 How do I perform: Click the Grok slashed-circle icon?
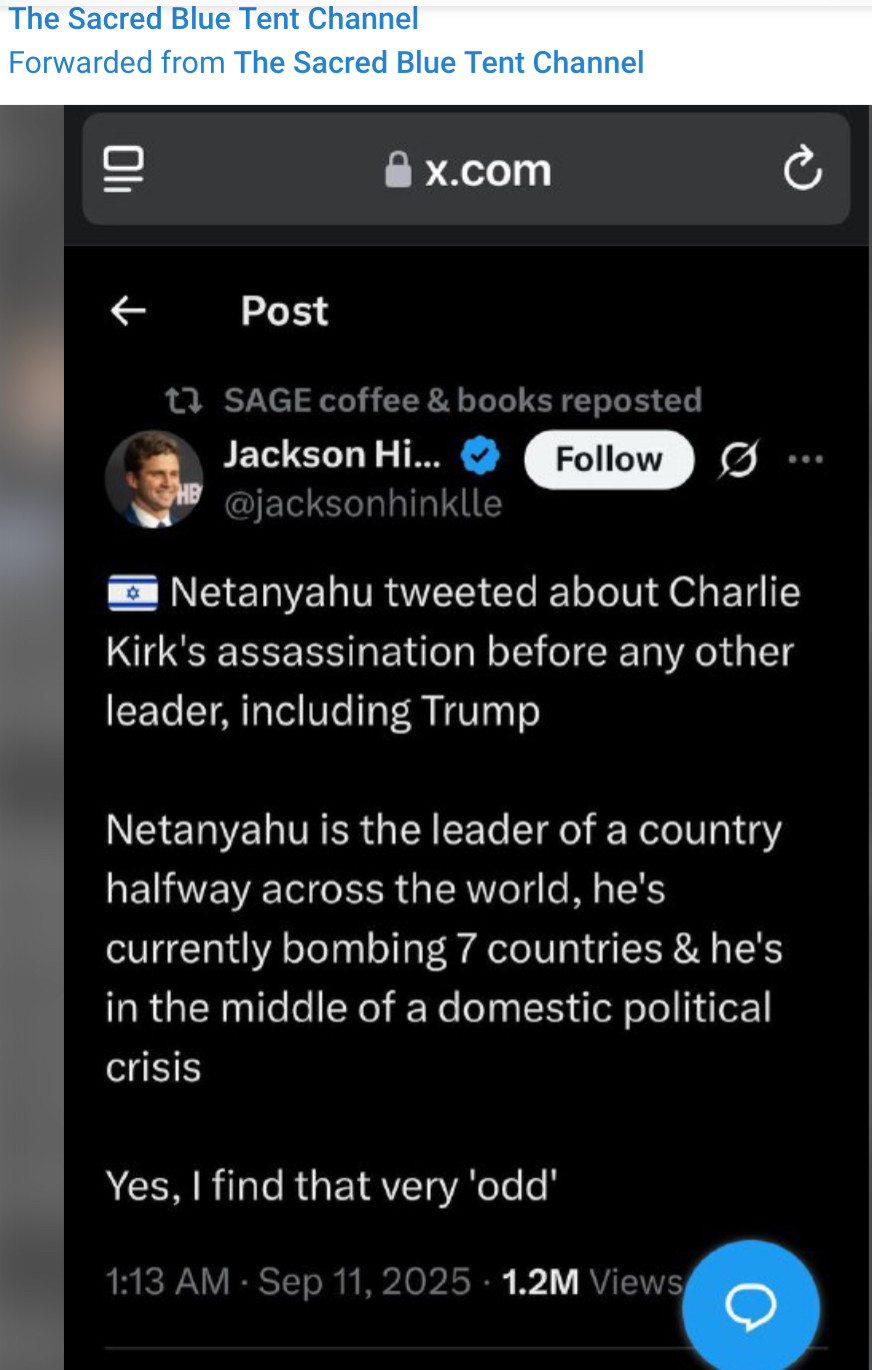click(x=738, y=460)
